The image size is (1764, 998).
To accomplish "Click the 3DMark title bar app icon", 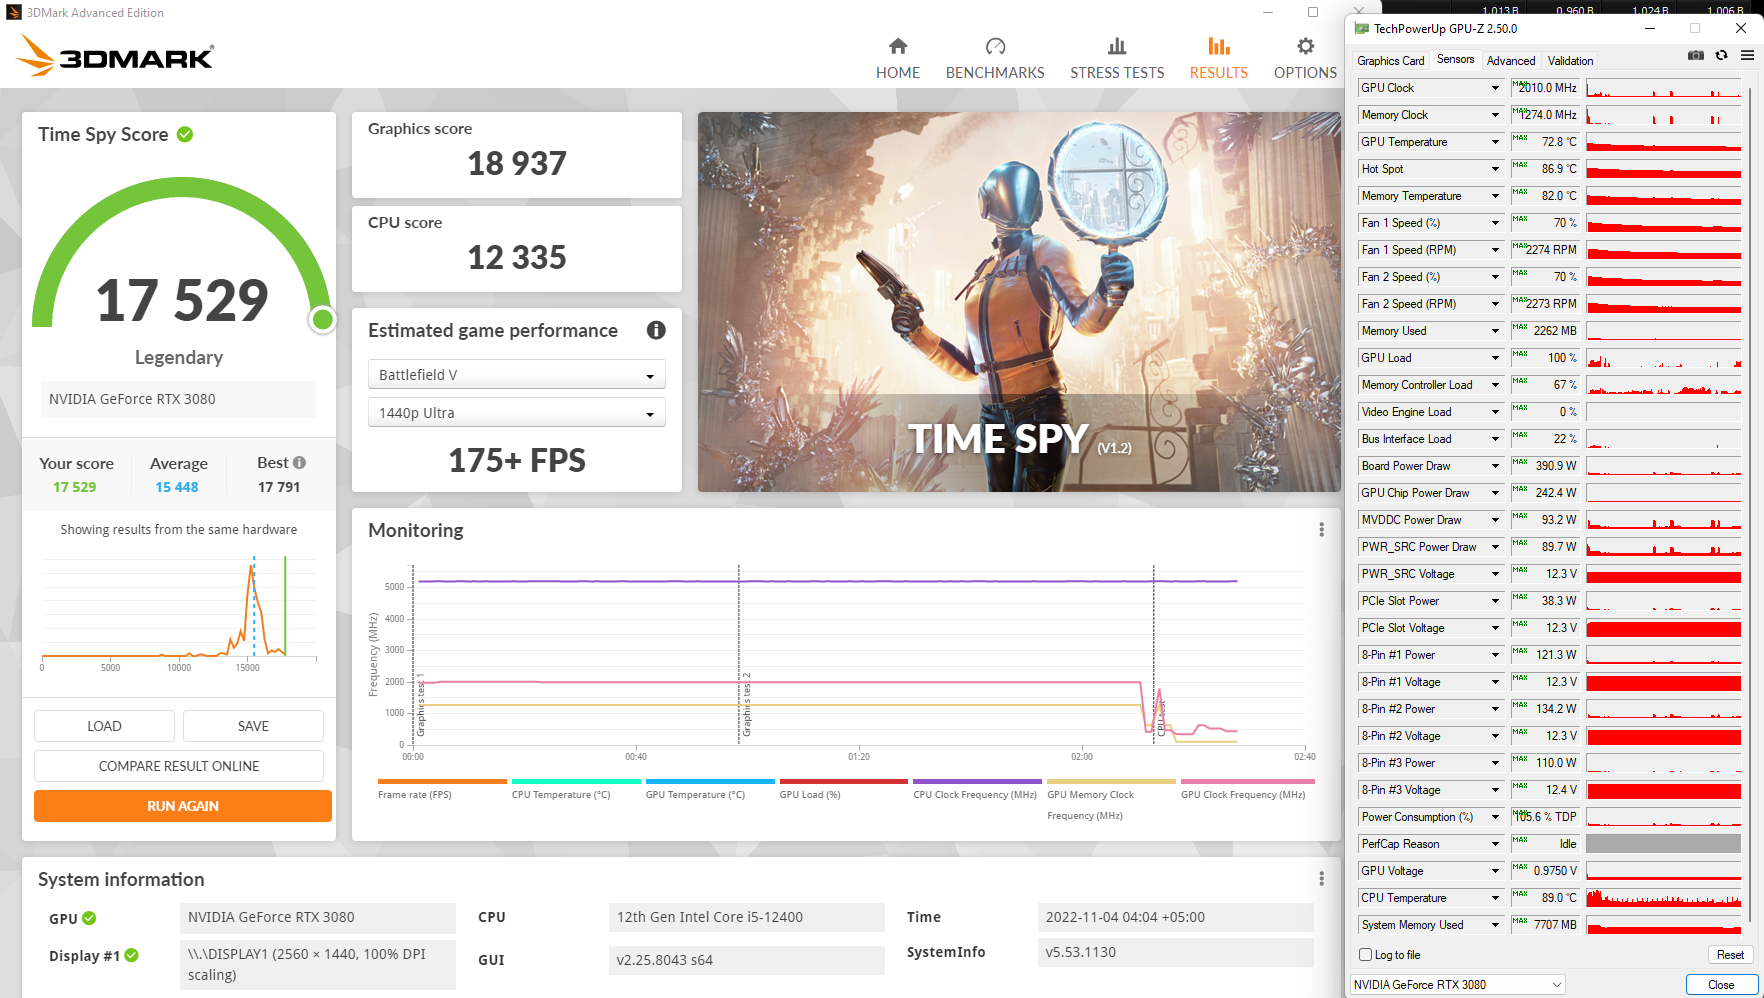I will point(14,13).
